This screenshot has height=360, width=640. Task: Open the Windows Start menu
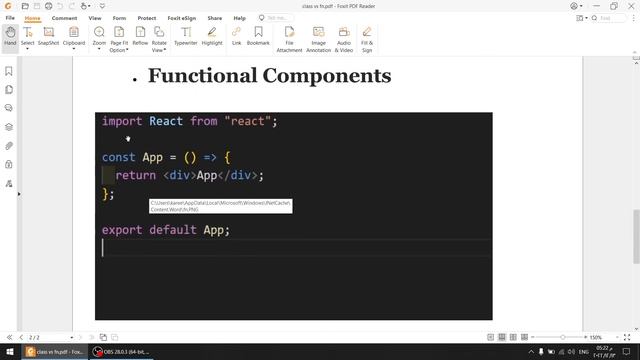(10, 352)
